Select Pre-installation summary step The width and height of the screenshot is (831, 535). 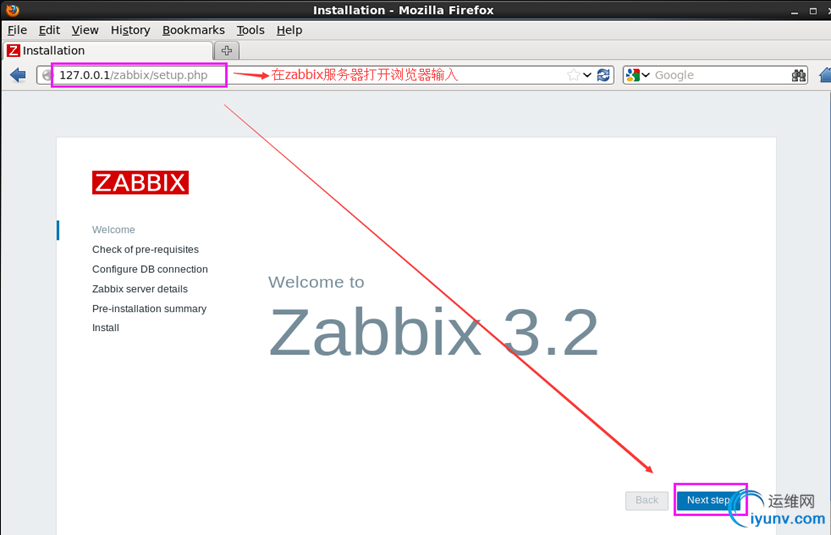coord(149,309)
